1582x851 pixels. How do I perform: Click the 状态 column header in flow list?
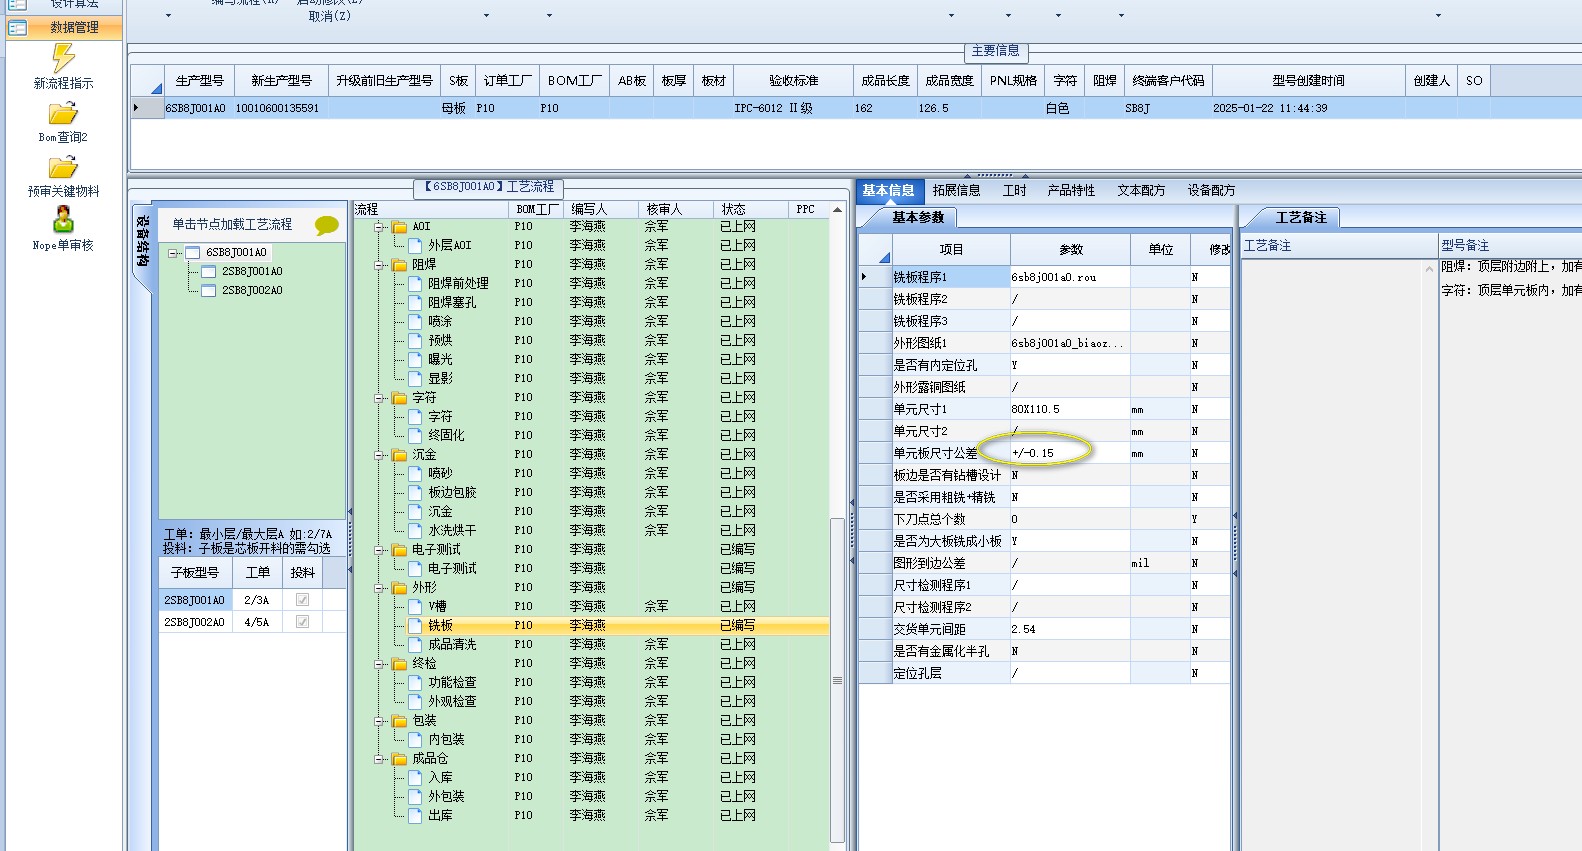[x=749, y=209]
